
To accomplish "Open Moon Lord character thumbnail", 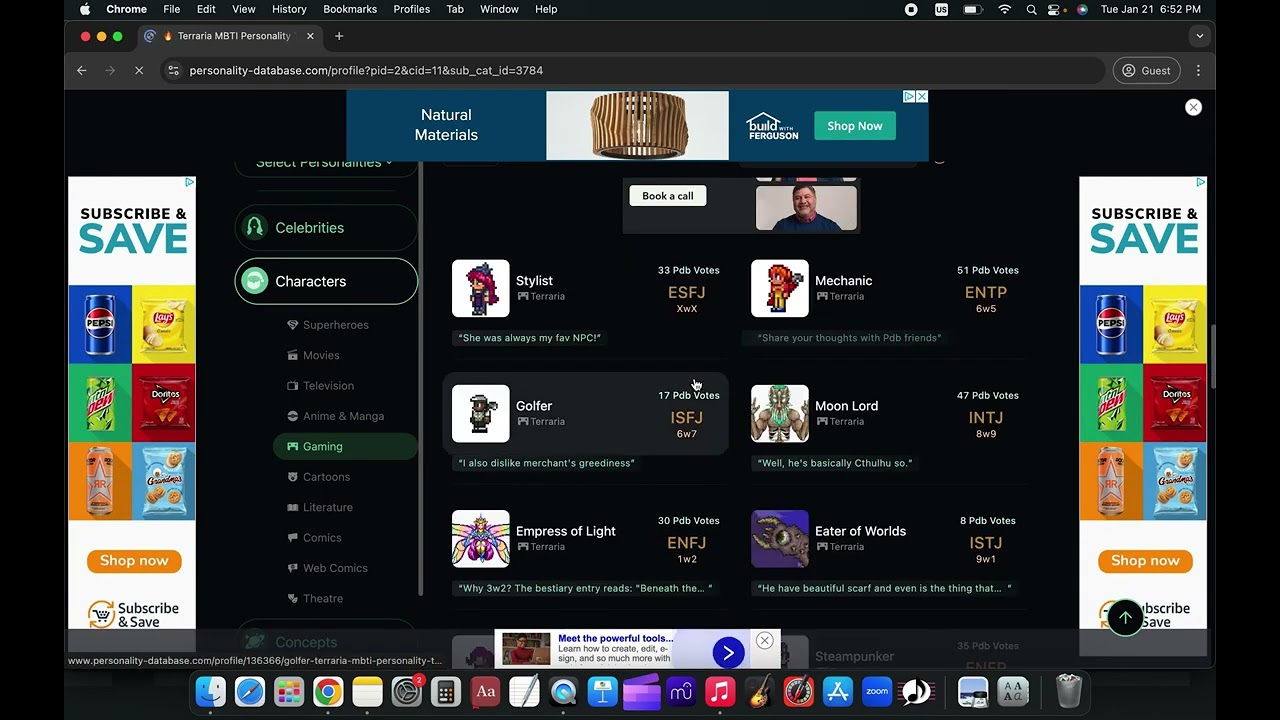I will [780, 413].
